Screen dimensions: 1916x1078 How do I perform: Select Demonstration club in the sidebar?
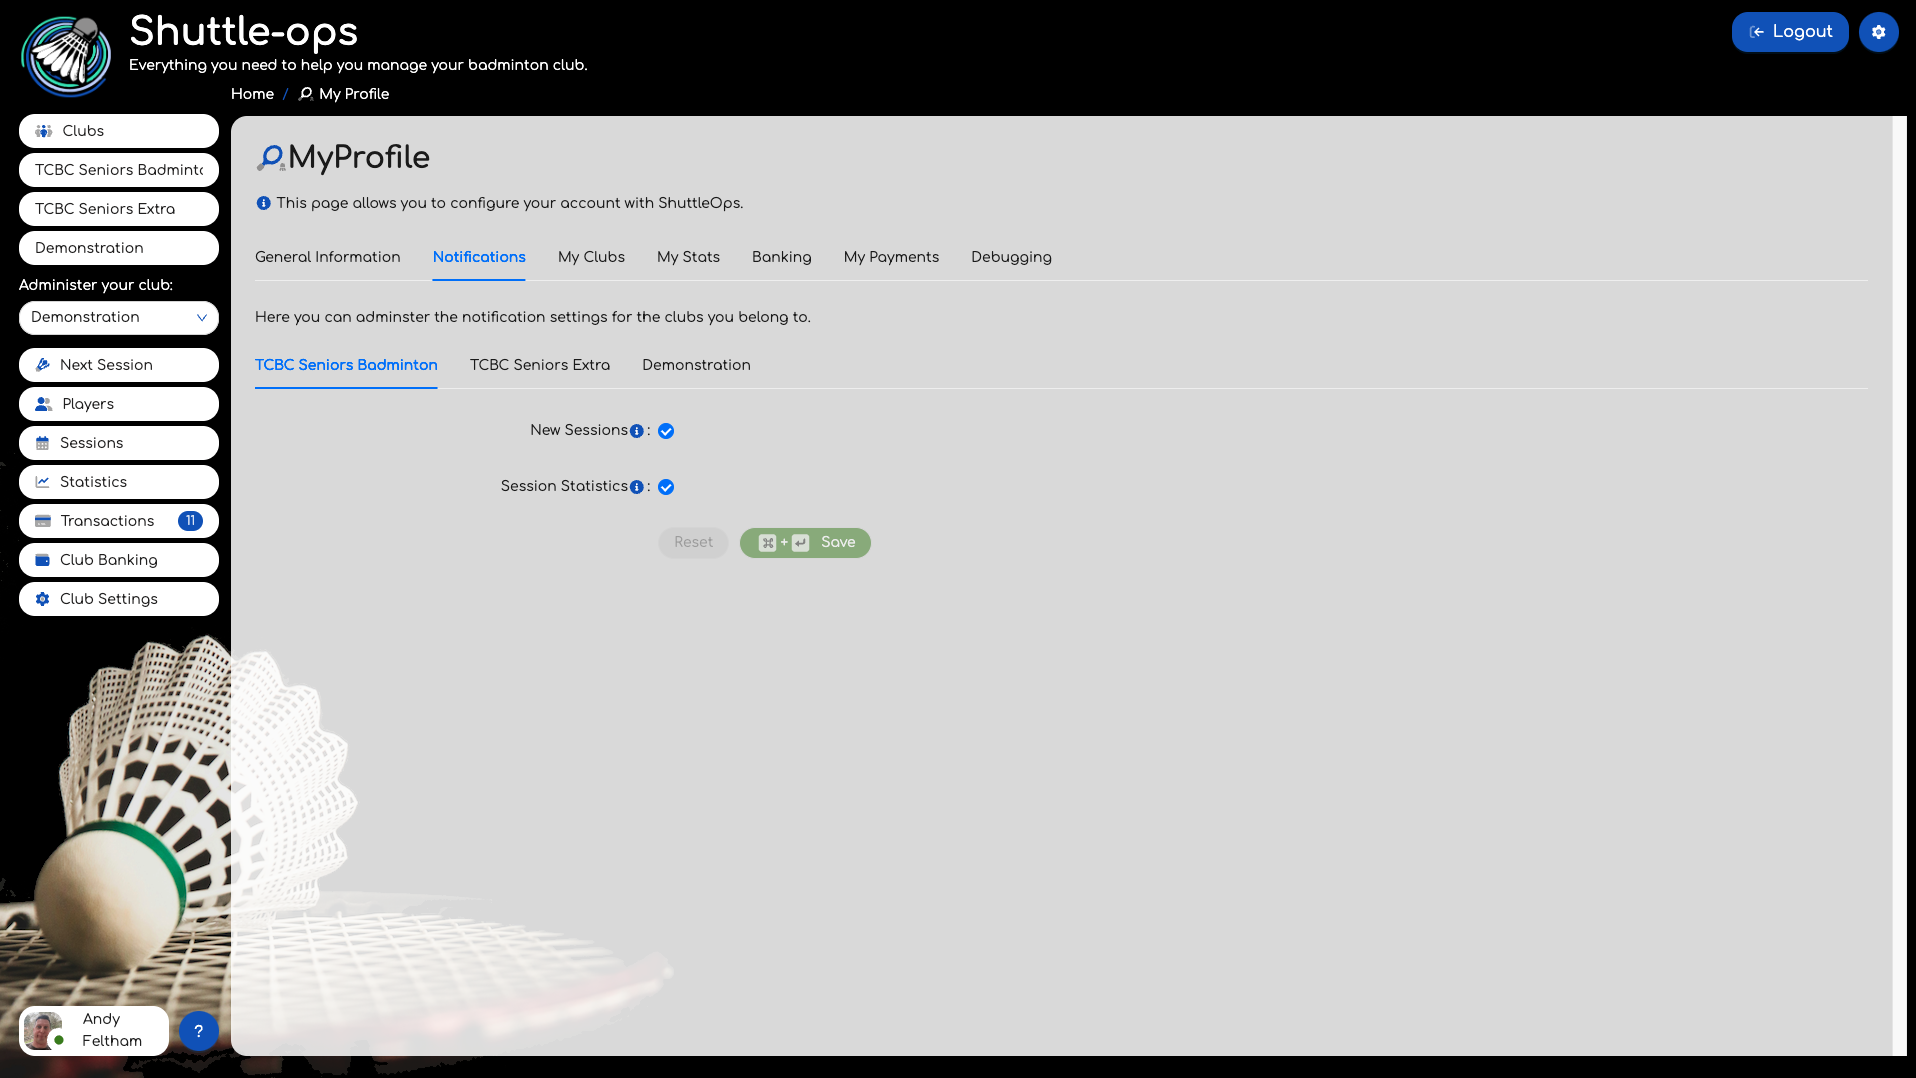(119, 248)
